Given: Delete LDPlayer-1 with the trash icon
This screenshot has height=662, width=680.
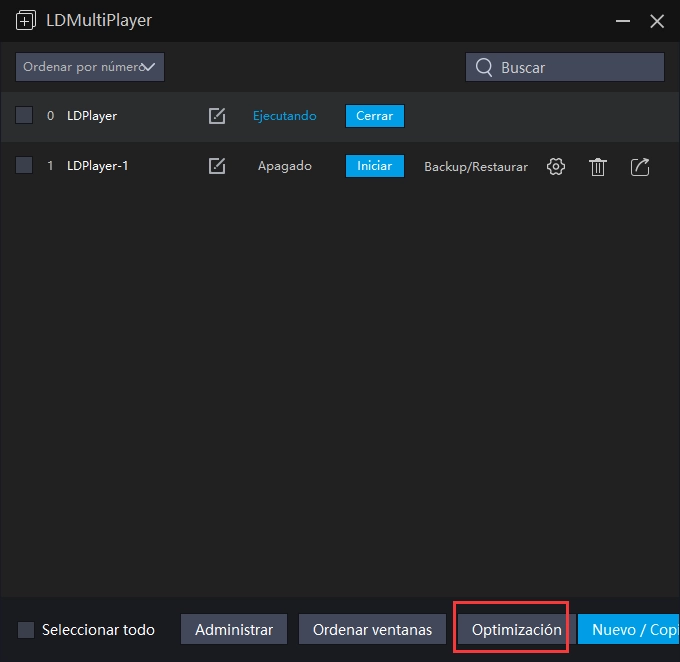Looking at the screenshot, I should click(598, 167).
